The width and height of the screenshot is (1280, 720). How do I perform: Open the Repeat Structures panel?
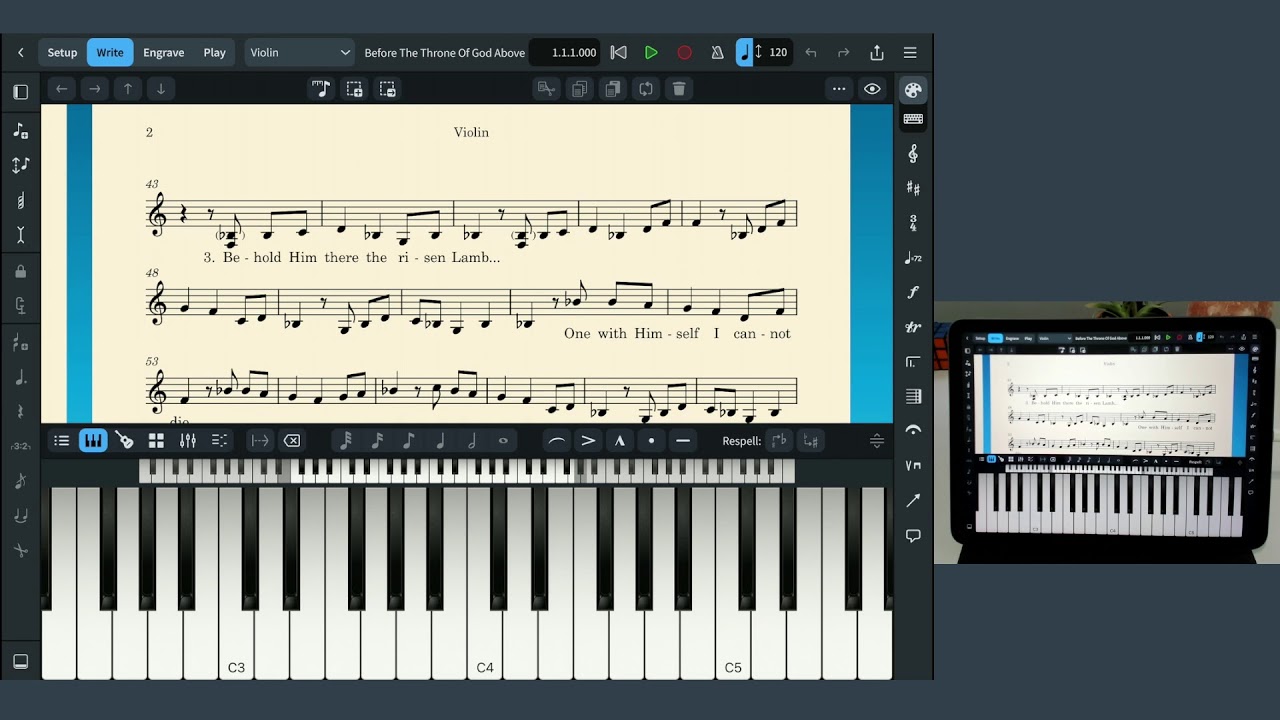[x=913, y=362]
